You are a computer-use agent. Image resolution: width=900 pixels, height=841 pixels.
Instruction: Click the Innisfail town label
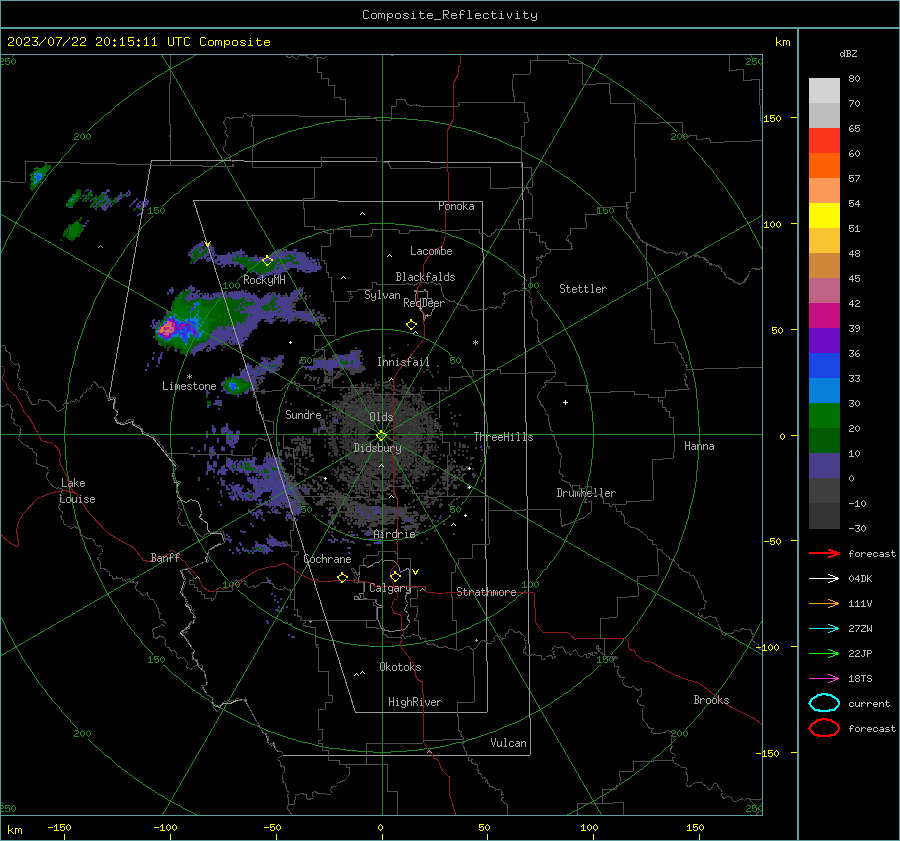click(403, 362)
